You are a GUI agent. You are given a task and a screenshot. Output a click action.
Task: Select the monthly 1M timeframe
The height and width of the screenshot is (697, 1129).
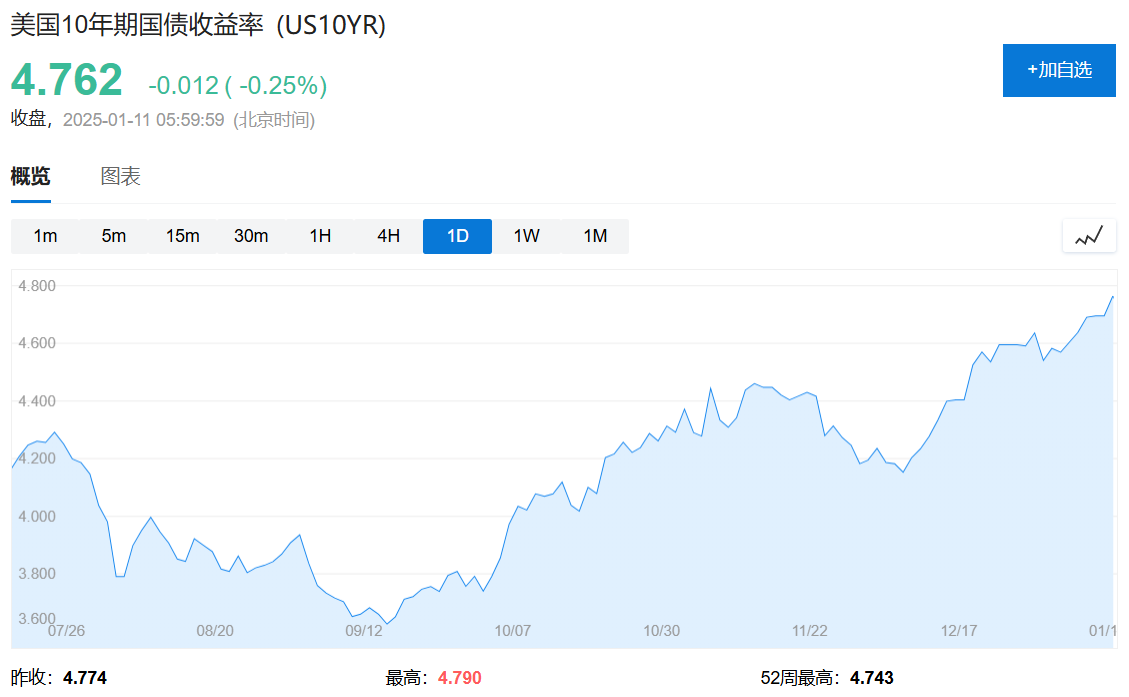point(595,236)
